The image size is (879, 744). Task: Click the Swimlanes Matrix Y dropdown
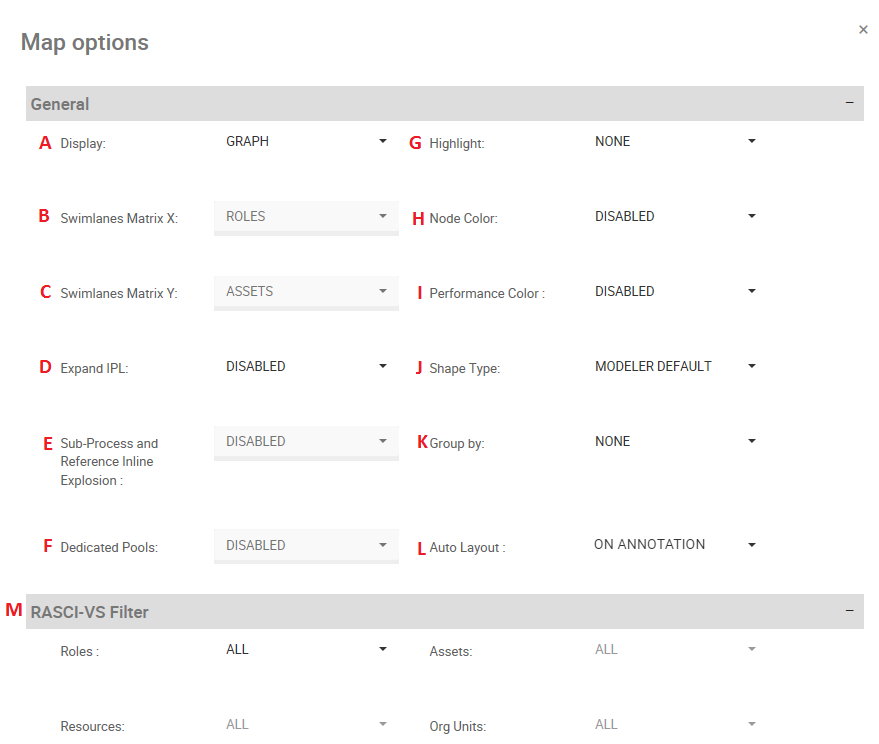tap(306, 292)
